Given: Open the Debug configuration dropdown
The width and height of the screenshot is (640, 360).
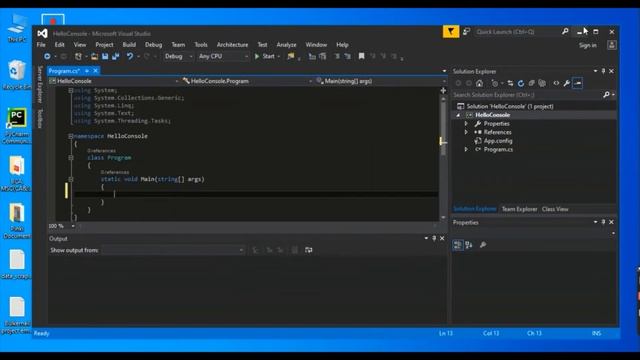Looking at the screenshot, I should pyautogui.click(x=178, y=56).
